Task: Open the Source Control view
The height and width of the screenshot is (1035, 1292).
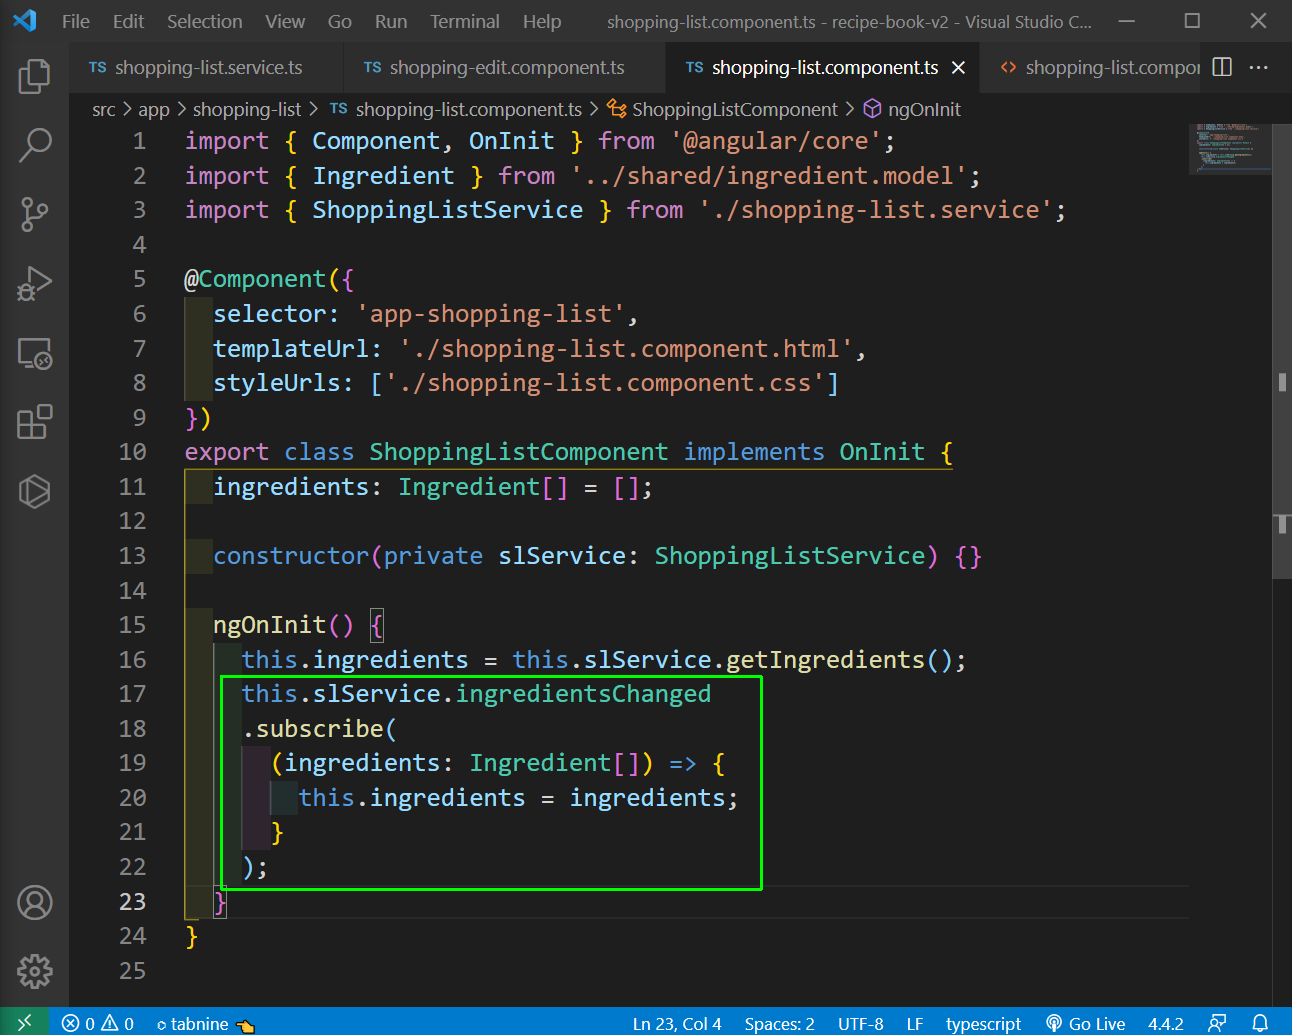Action: (x=34, y=214)
